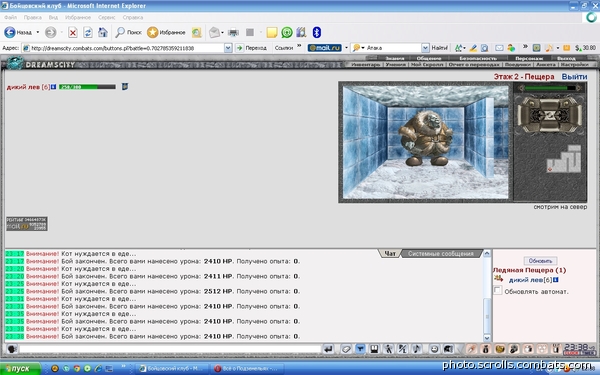
Task: Click the Выйти link to leave cave
Action: click(574, 77)
